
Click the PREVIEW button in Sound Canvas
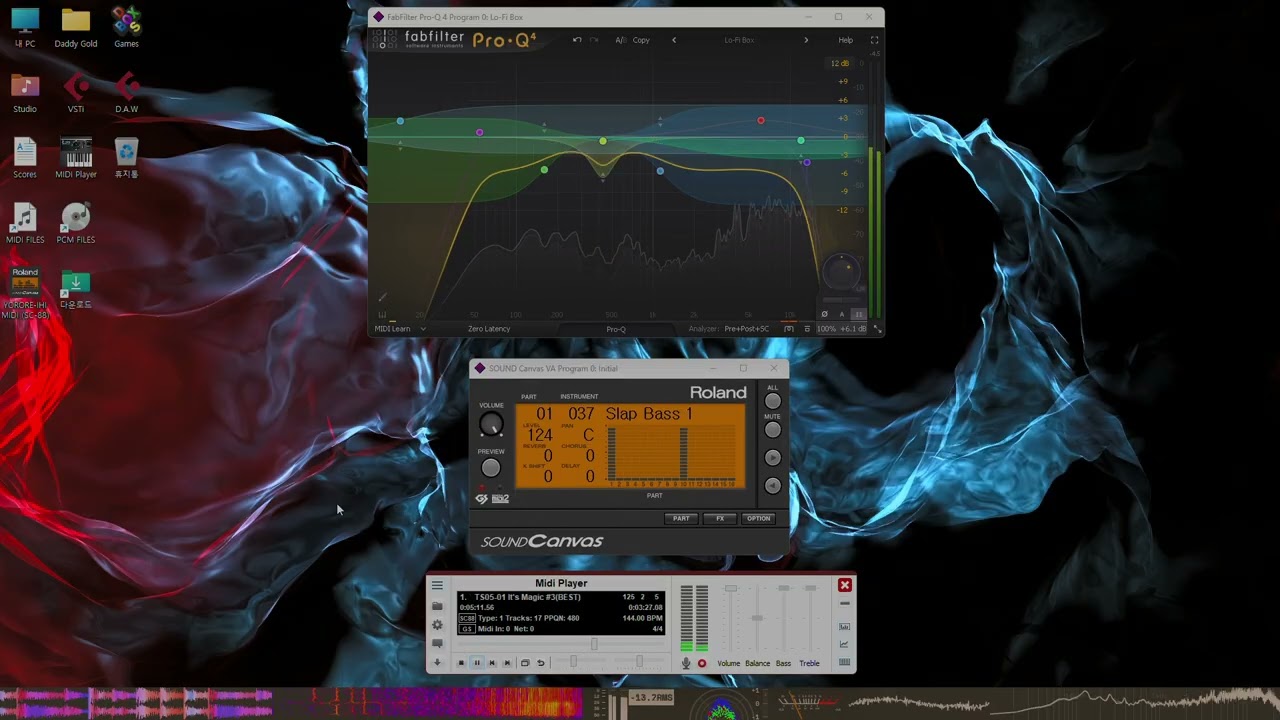(x=490, y=467)
